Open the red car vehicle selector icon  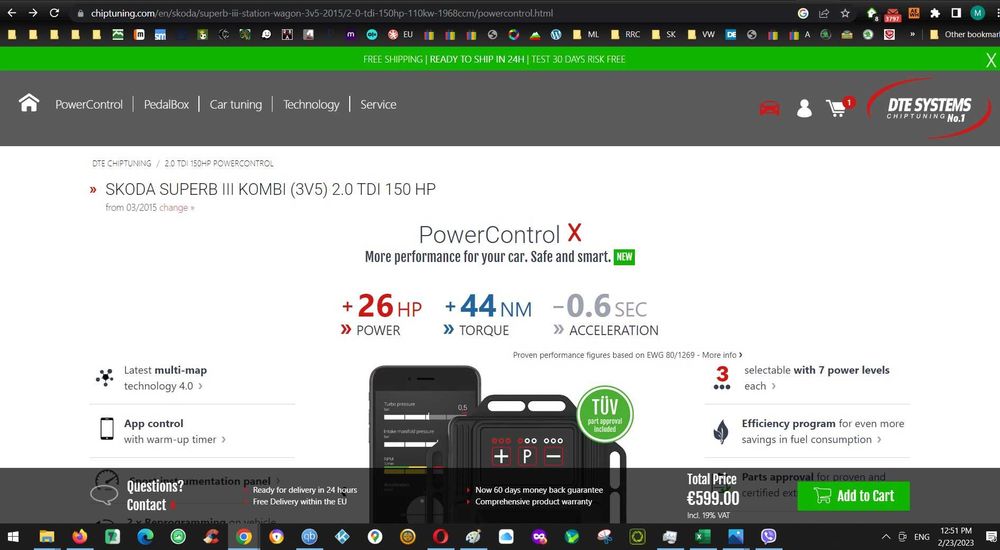(769, 108)
